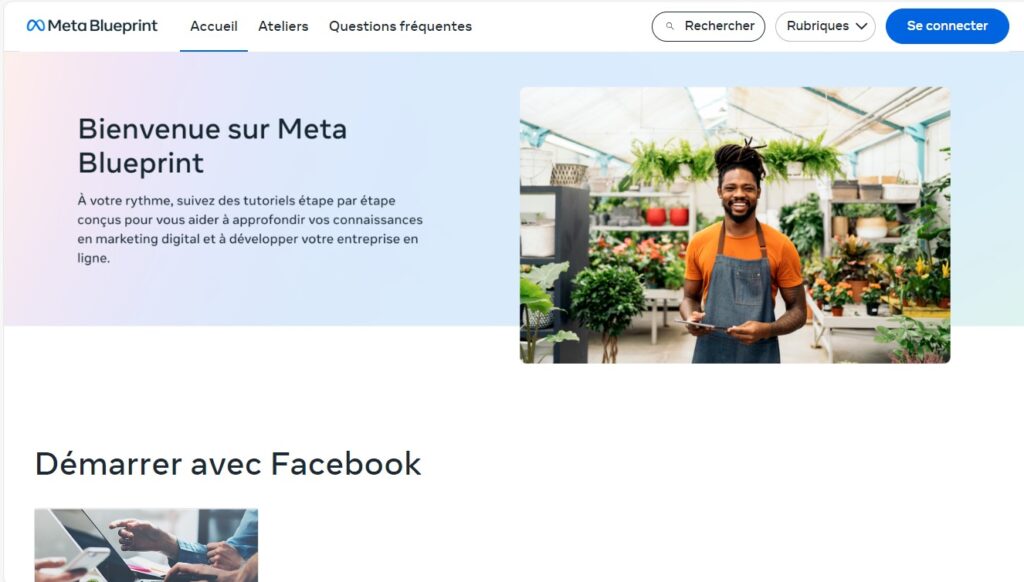The image size is (1024, 582).
Task: Click the Meta infinity logo icon
Action: (x=36, y=25)
